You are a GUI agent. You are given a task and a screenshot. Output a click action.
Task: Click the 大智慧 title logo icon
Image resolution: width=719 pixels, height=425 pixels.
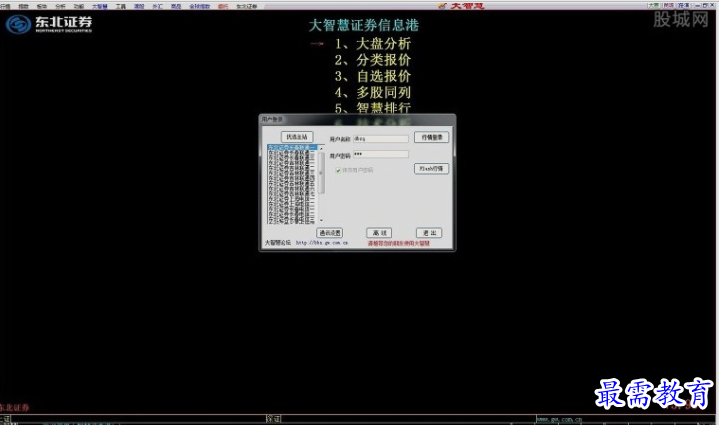click(x=442, y=6)
